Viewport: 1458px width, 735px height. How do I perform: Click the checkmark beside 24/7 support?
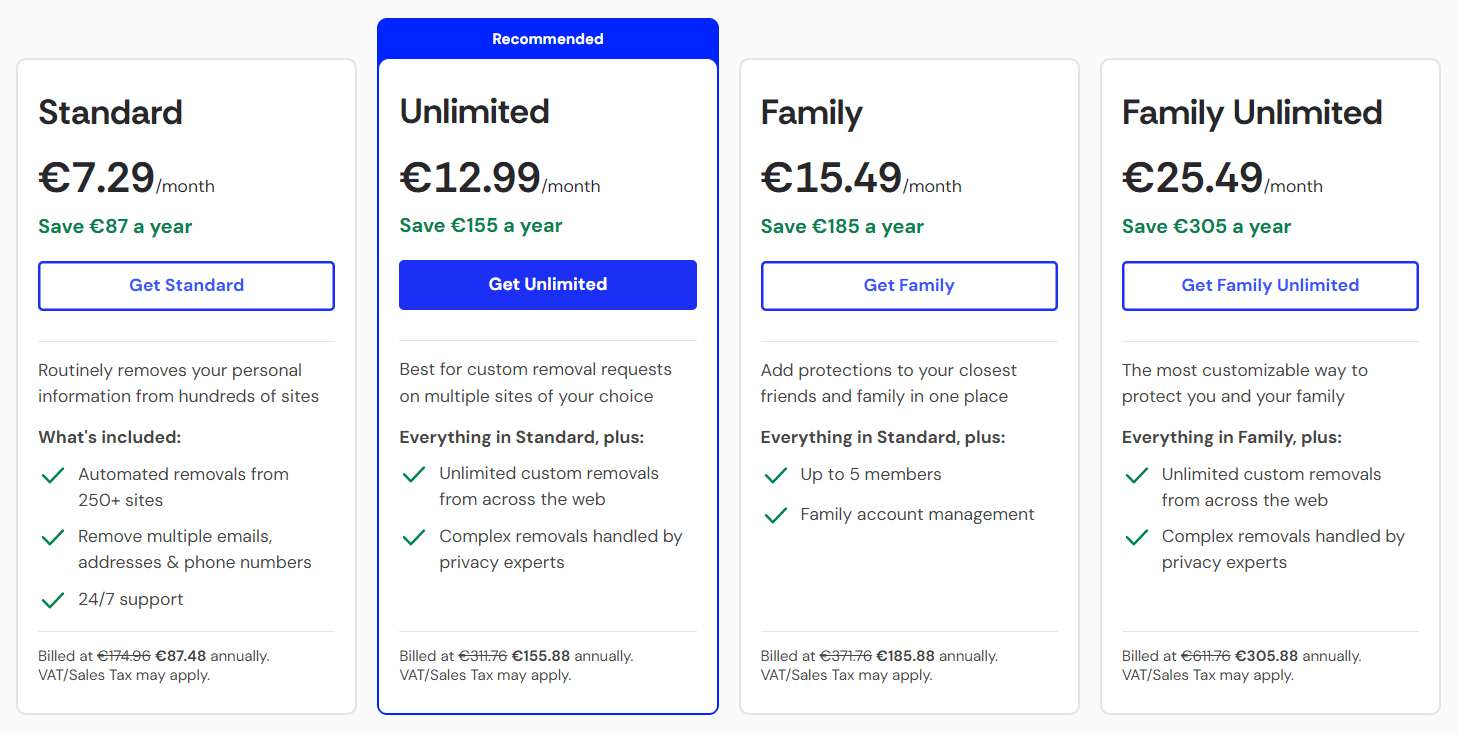(53, 600)
